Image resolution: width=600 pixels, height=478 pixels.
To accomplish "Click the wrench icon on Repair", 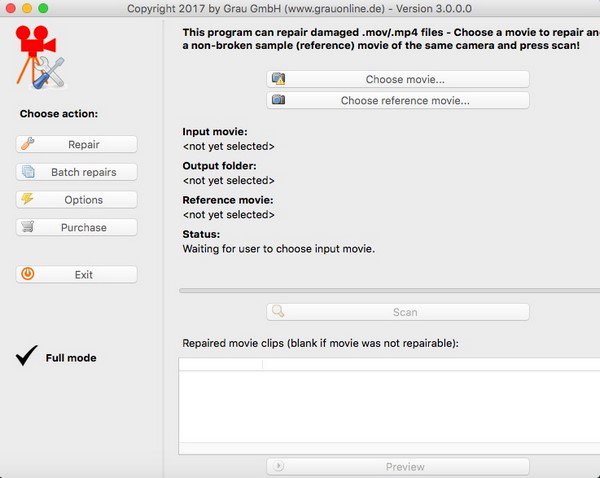I will pyautogui.click(x=28, y=145).
